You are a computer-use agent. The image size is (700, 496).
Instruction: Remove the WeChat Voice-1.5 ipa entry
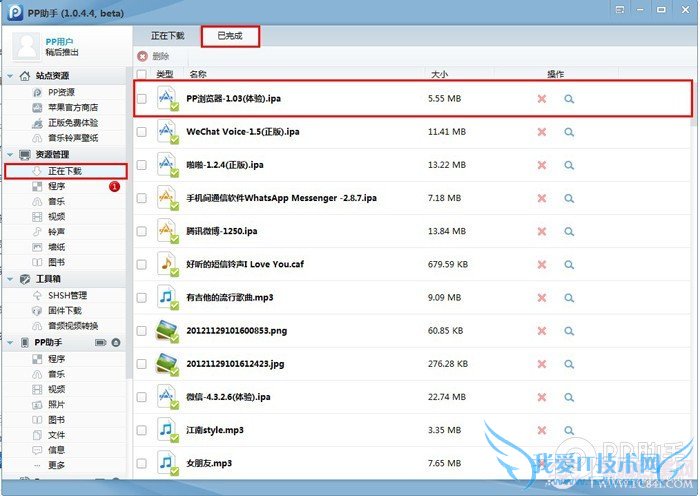pyautogui.click(x=542, y=132)
